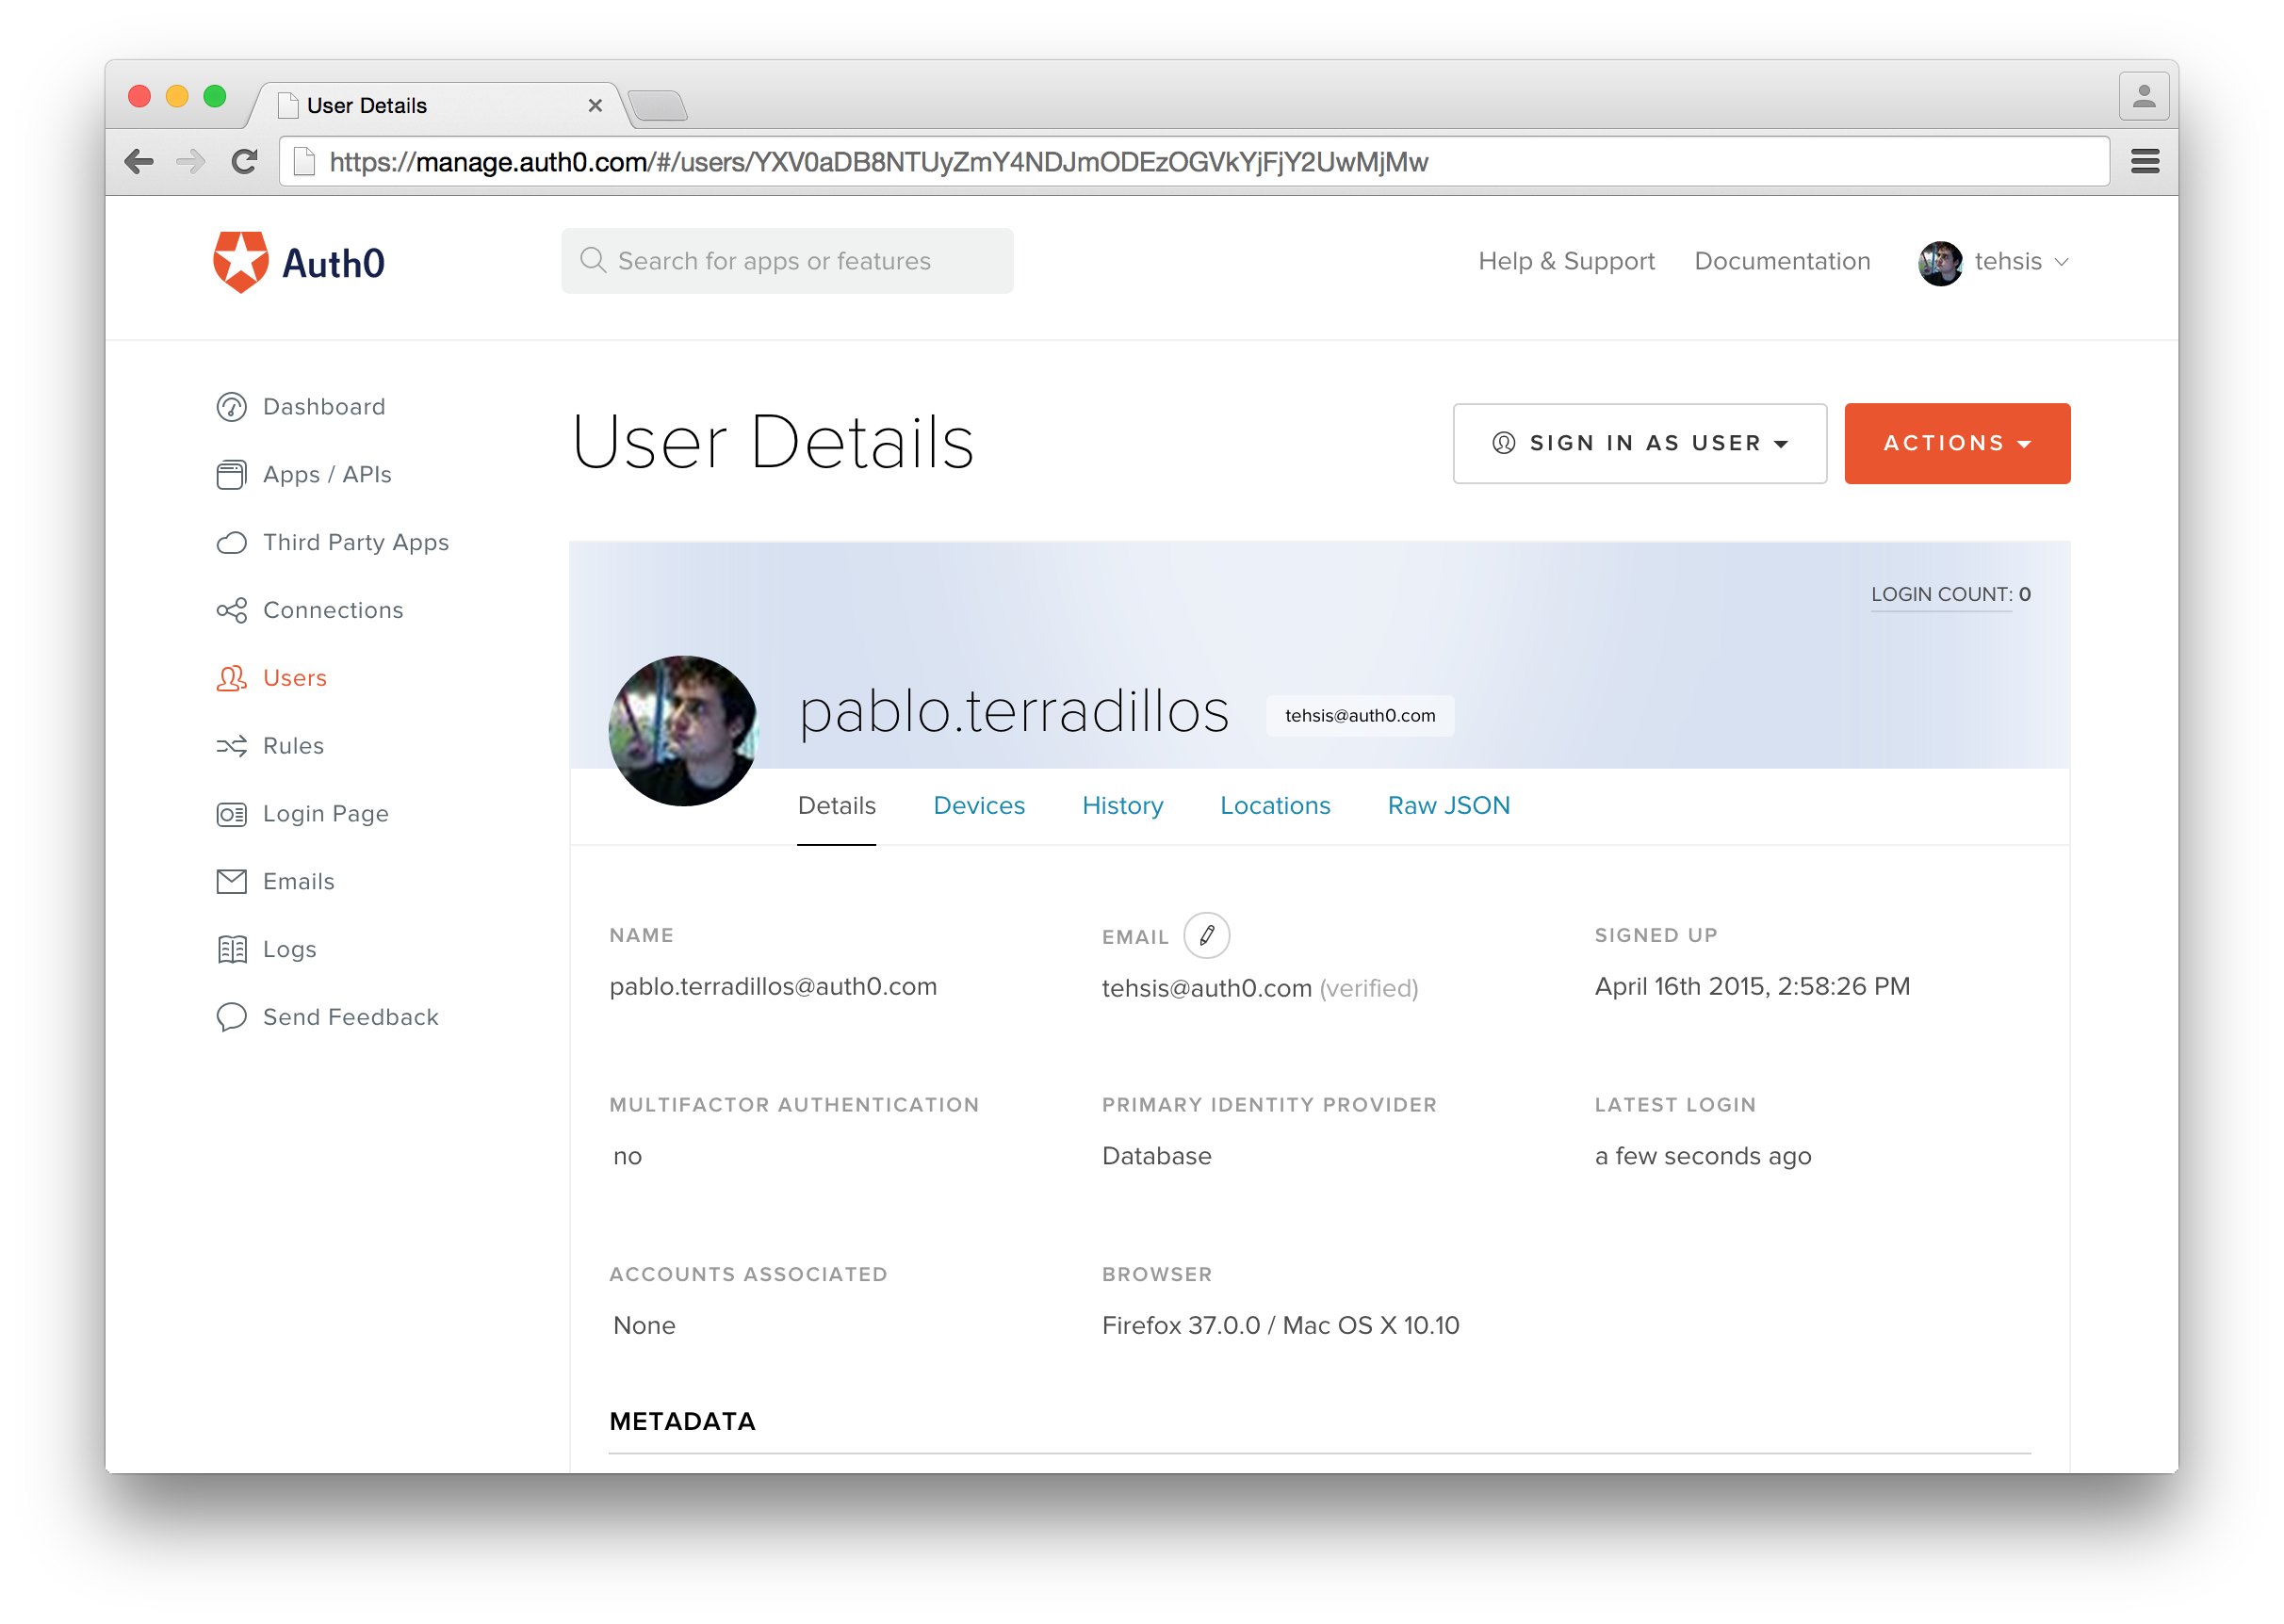
Task: Reload the page with refresh icon
Action: (x=244, y=161)
